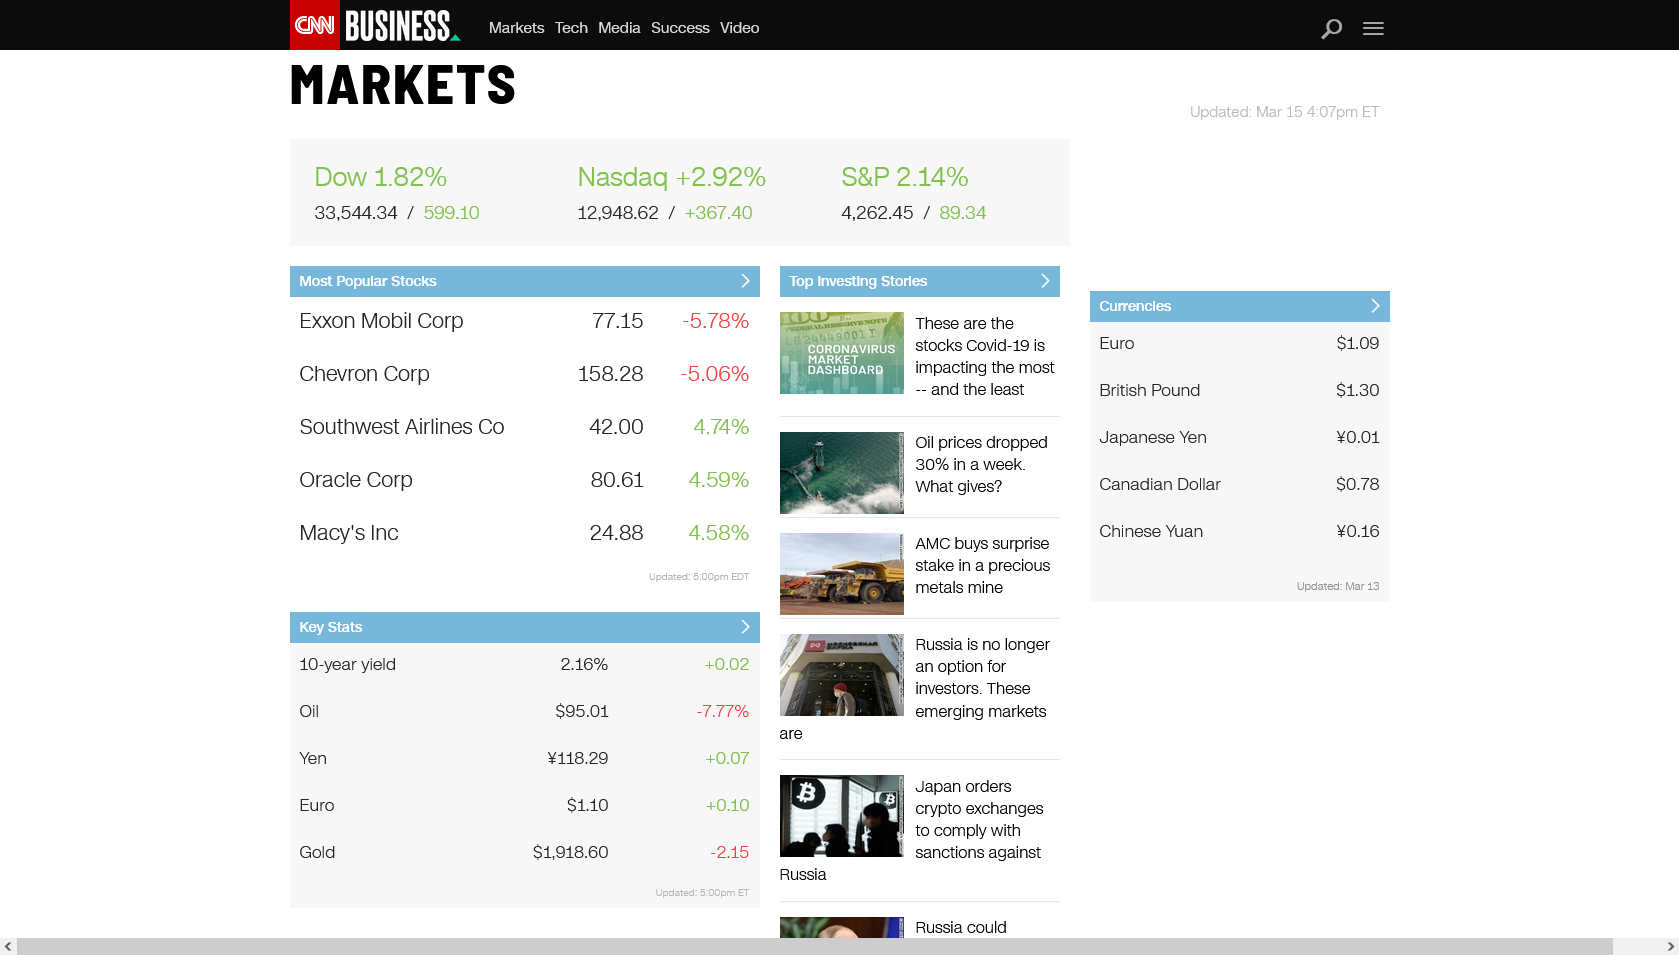
Task: Read 'Russia is no longer an option' story
Action: click(982, 678)
